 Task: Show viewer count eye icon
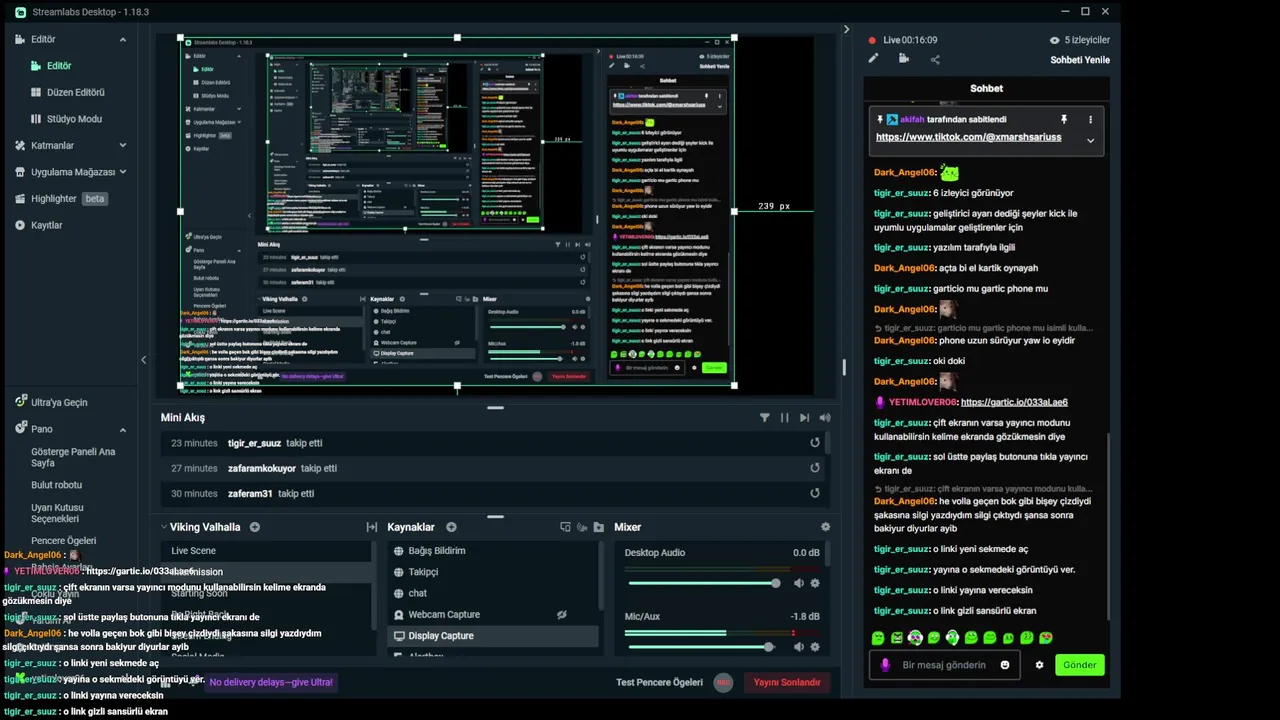pos(1054,40)
